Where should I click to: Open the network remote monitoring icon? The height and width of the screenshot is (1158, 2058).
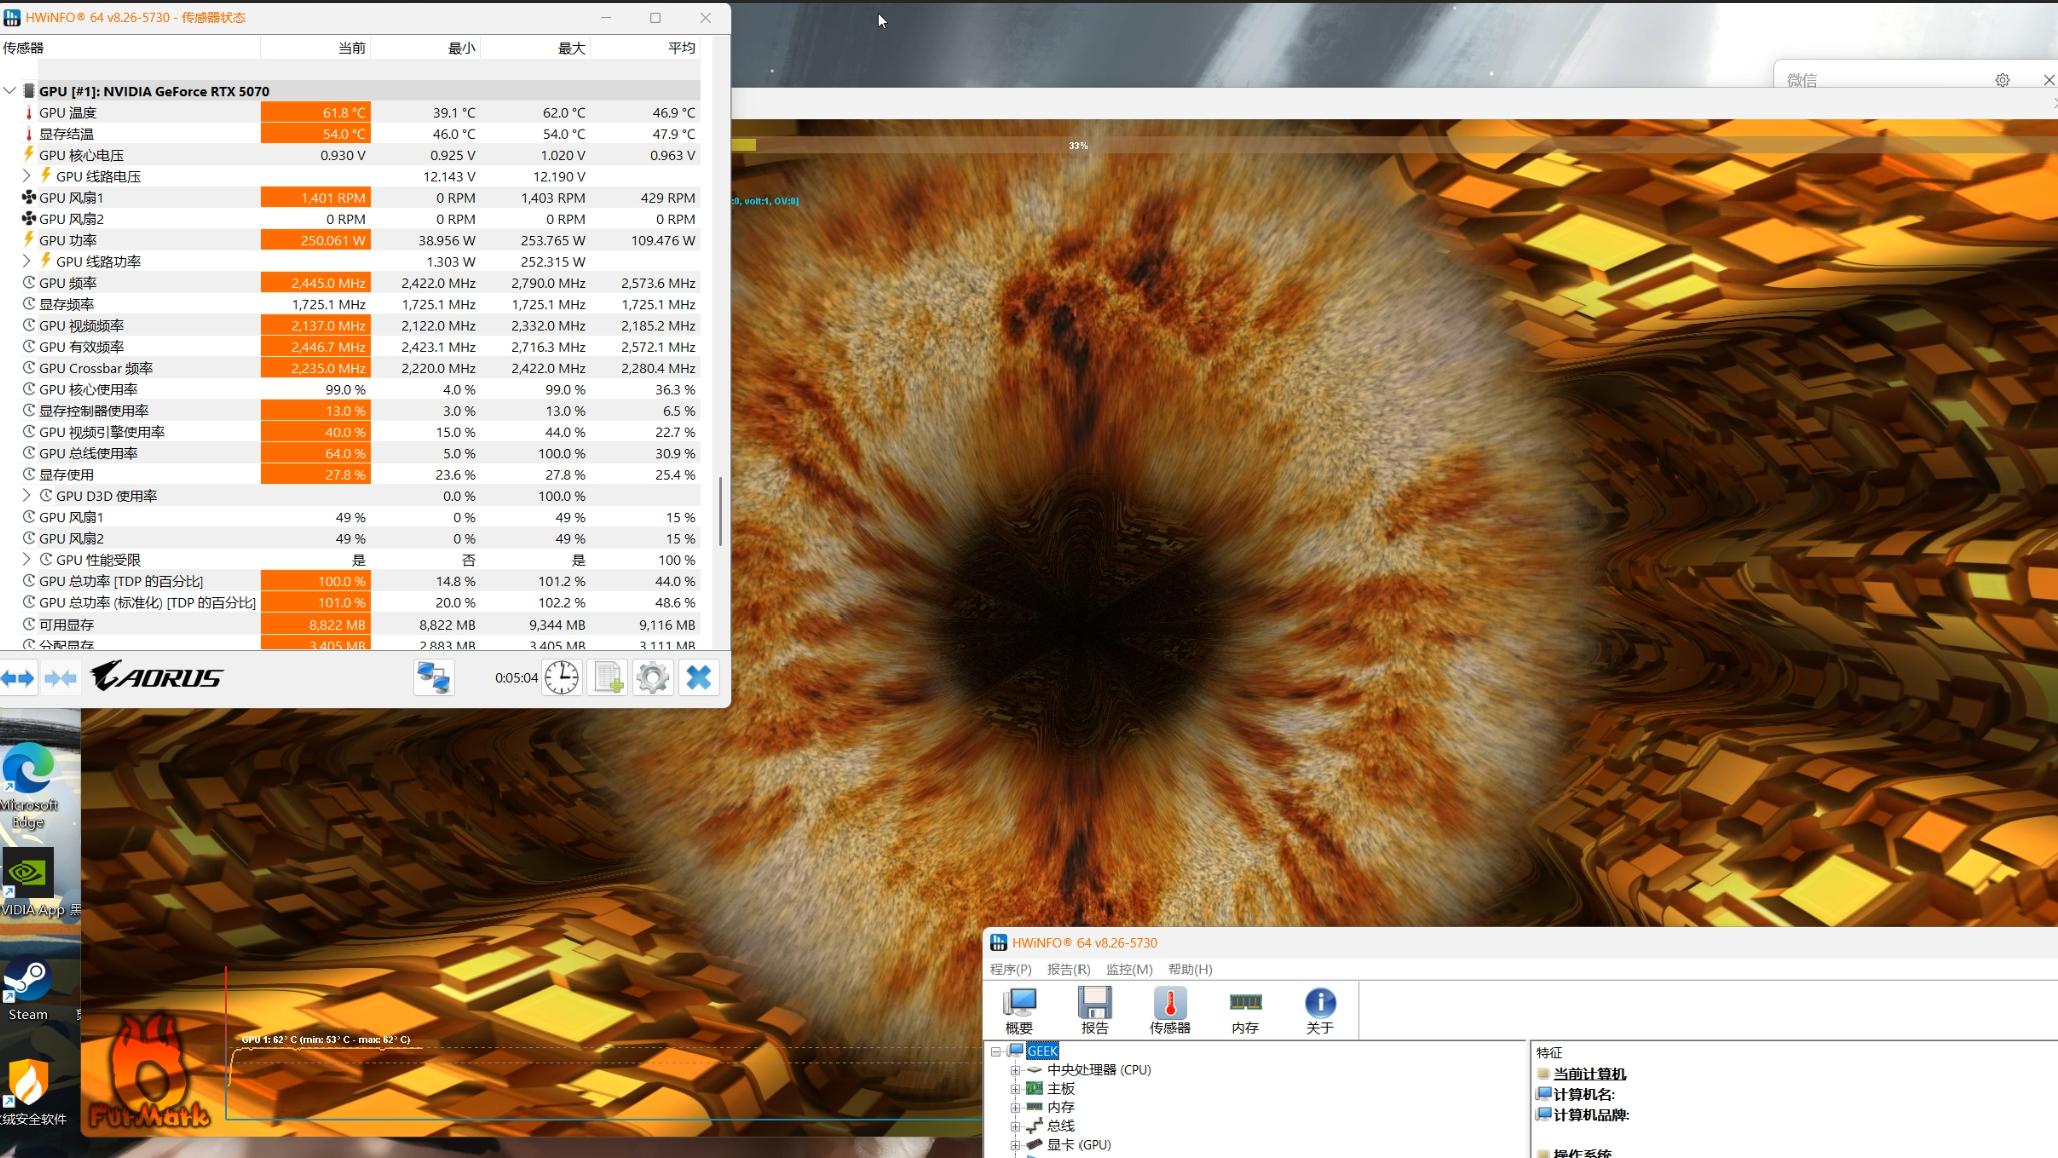[x=433, y=678]
